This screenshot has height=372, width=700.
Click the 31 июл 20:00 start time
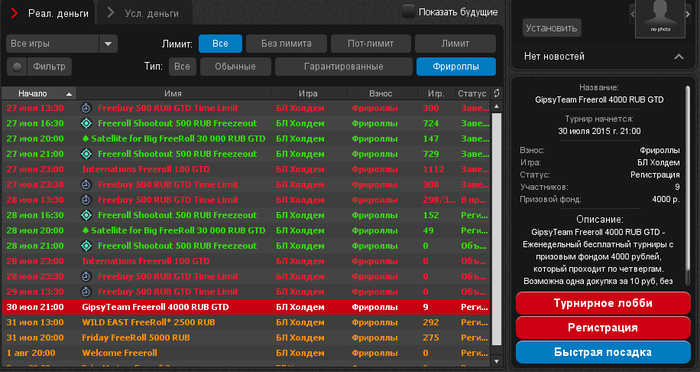click(x=35, y=338)
